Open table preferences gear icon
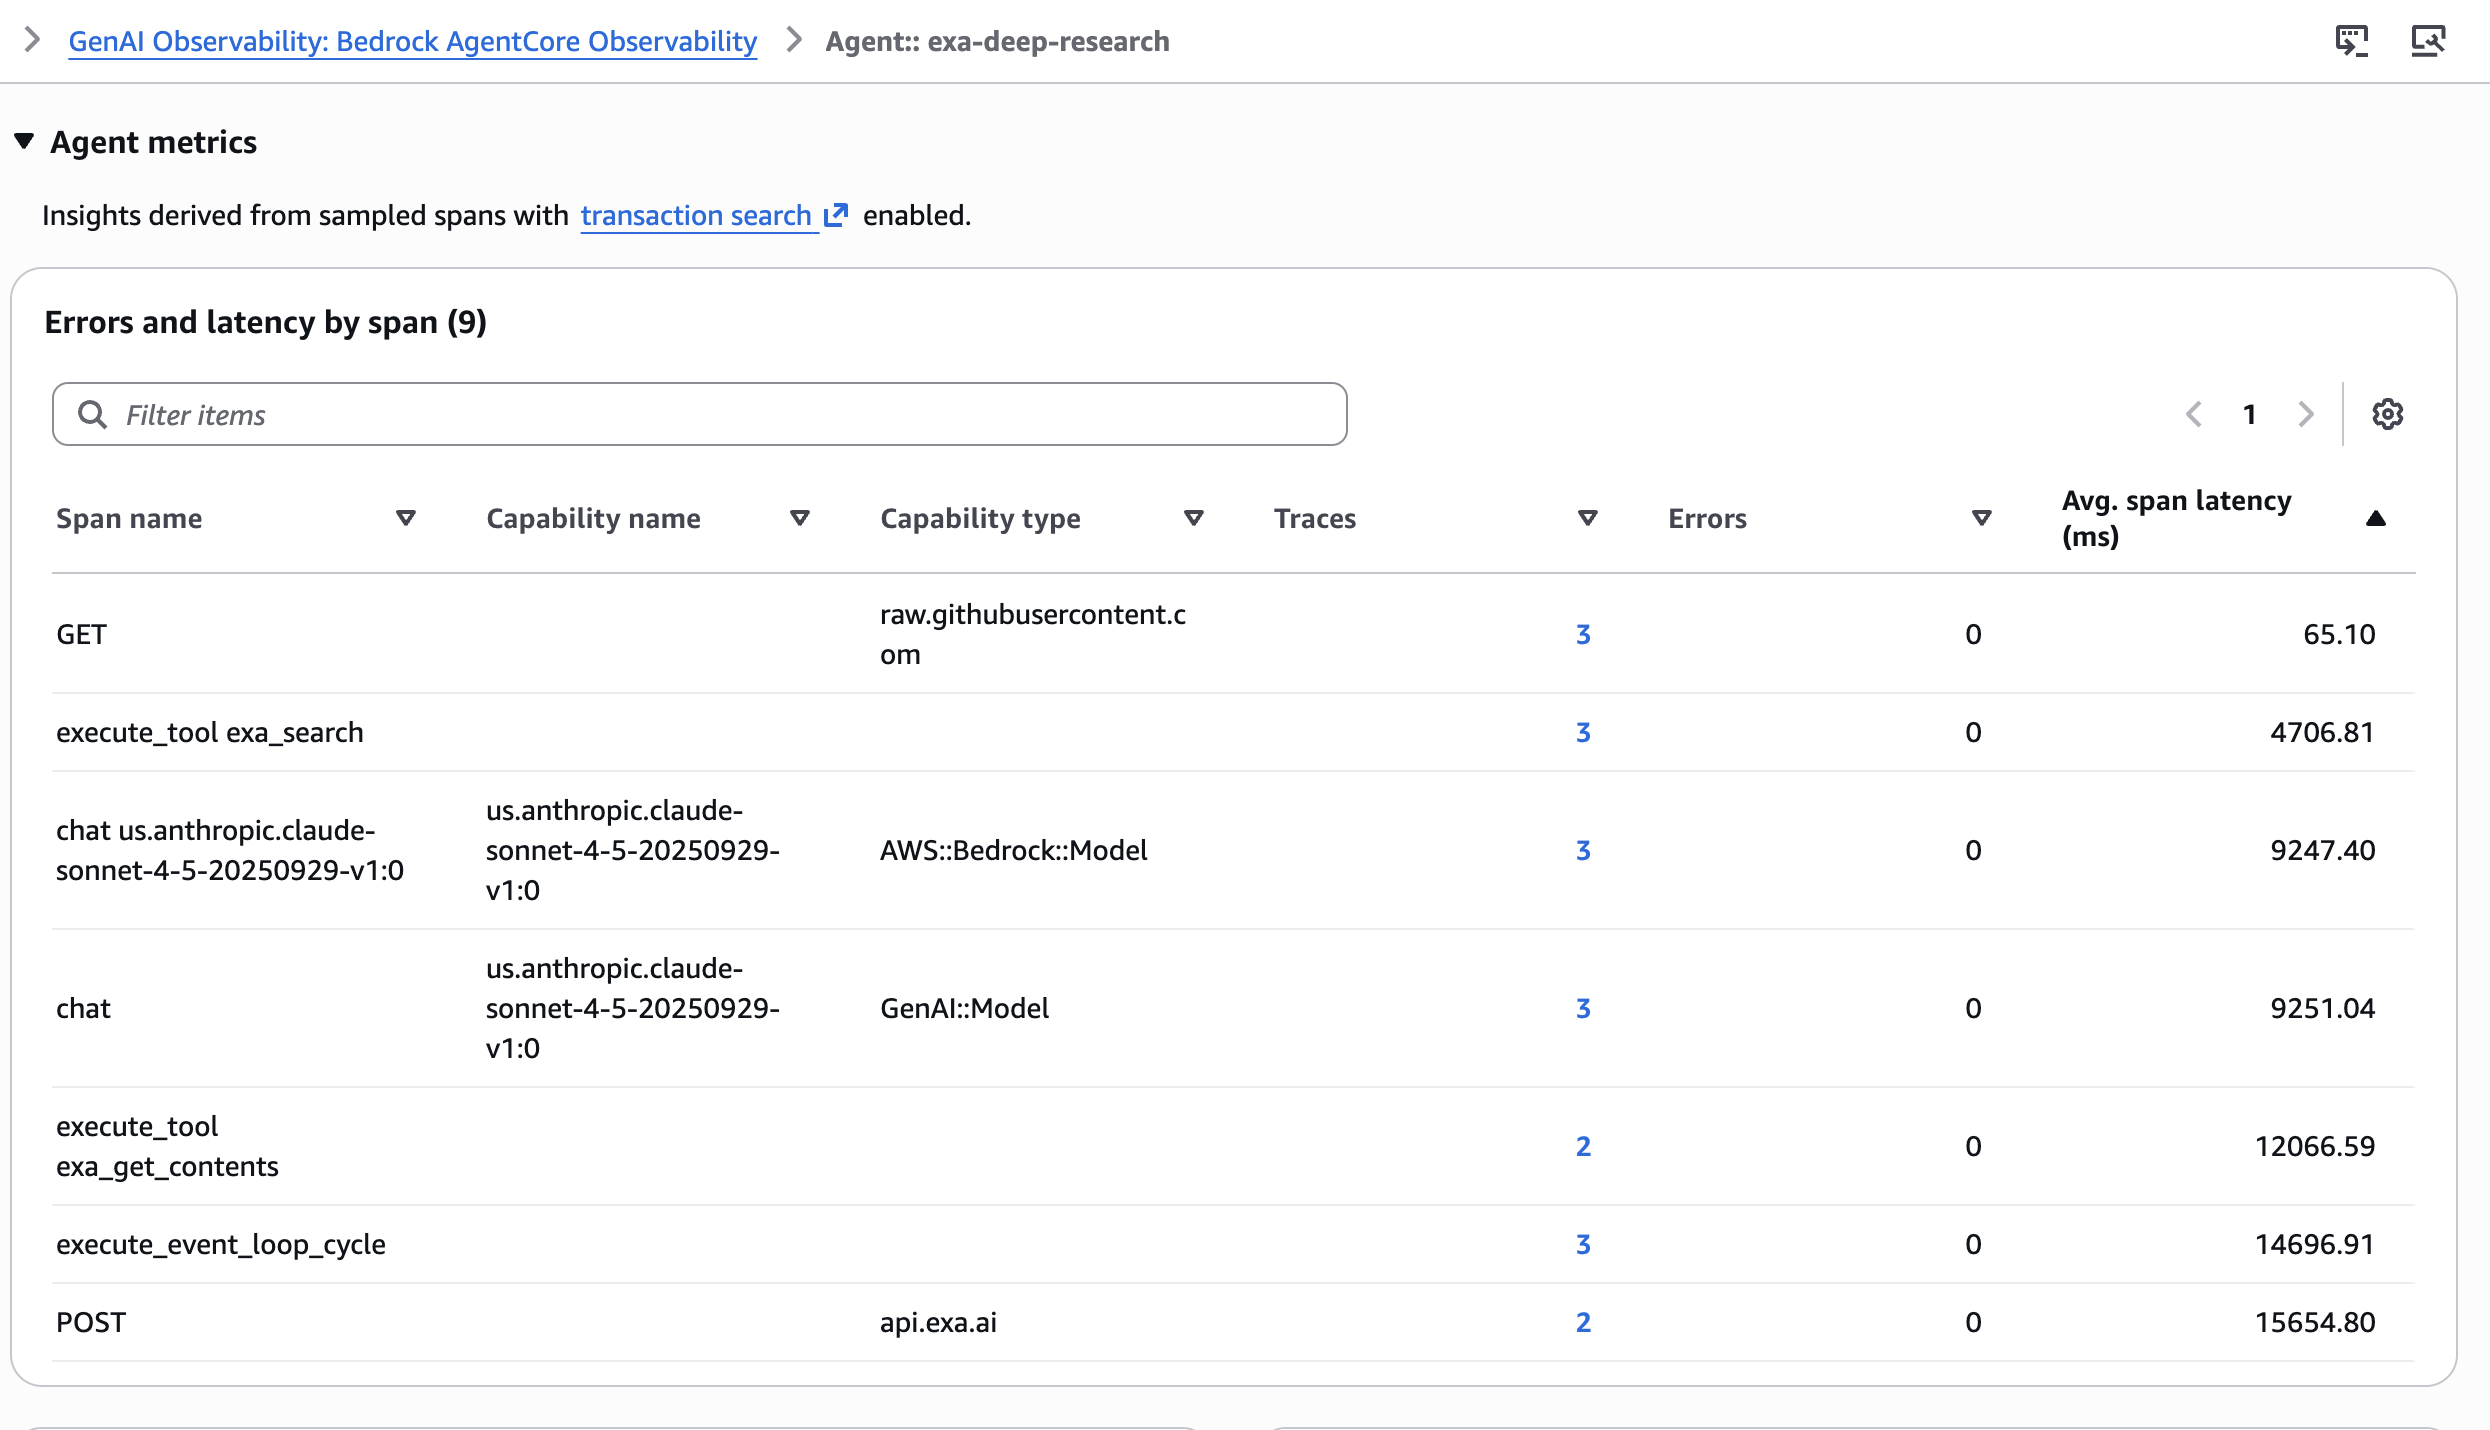 point(2388,414)
